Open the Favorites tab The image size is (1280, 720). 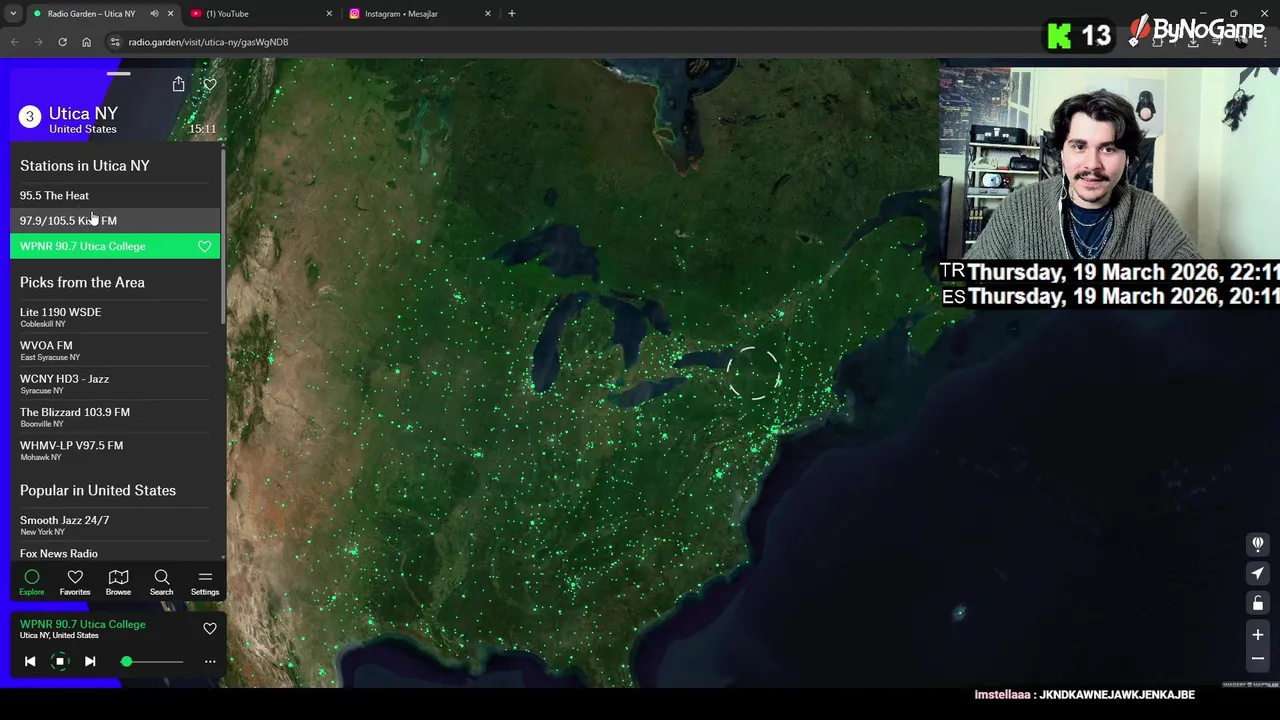75,582
